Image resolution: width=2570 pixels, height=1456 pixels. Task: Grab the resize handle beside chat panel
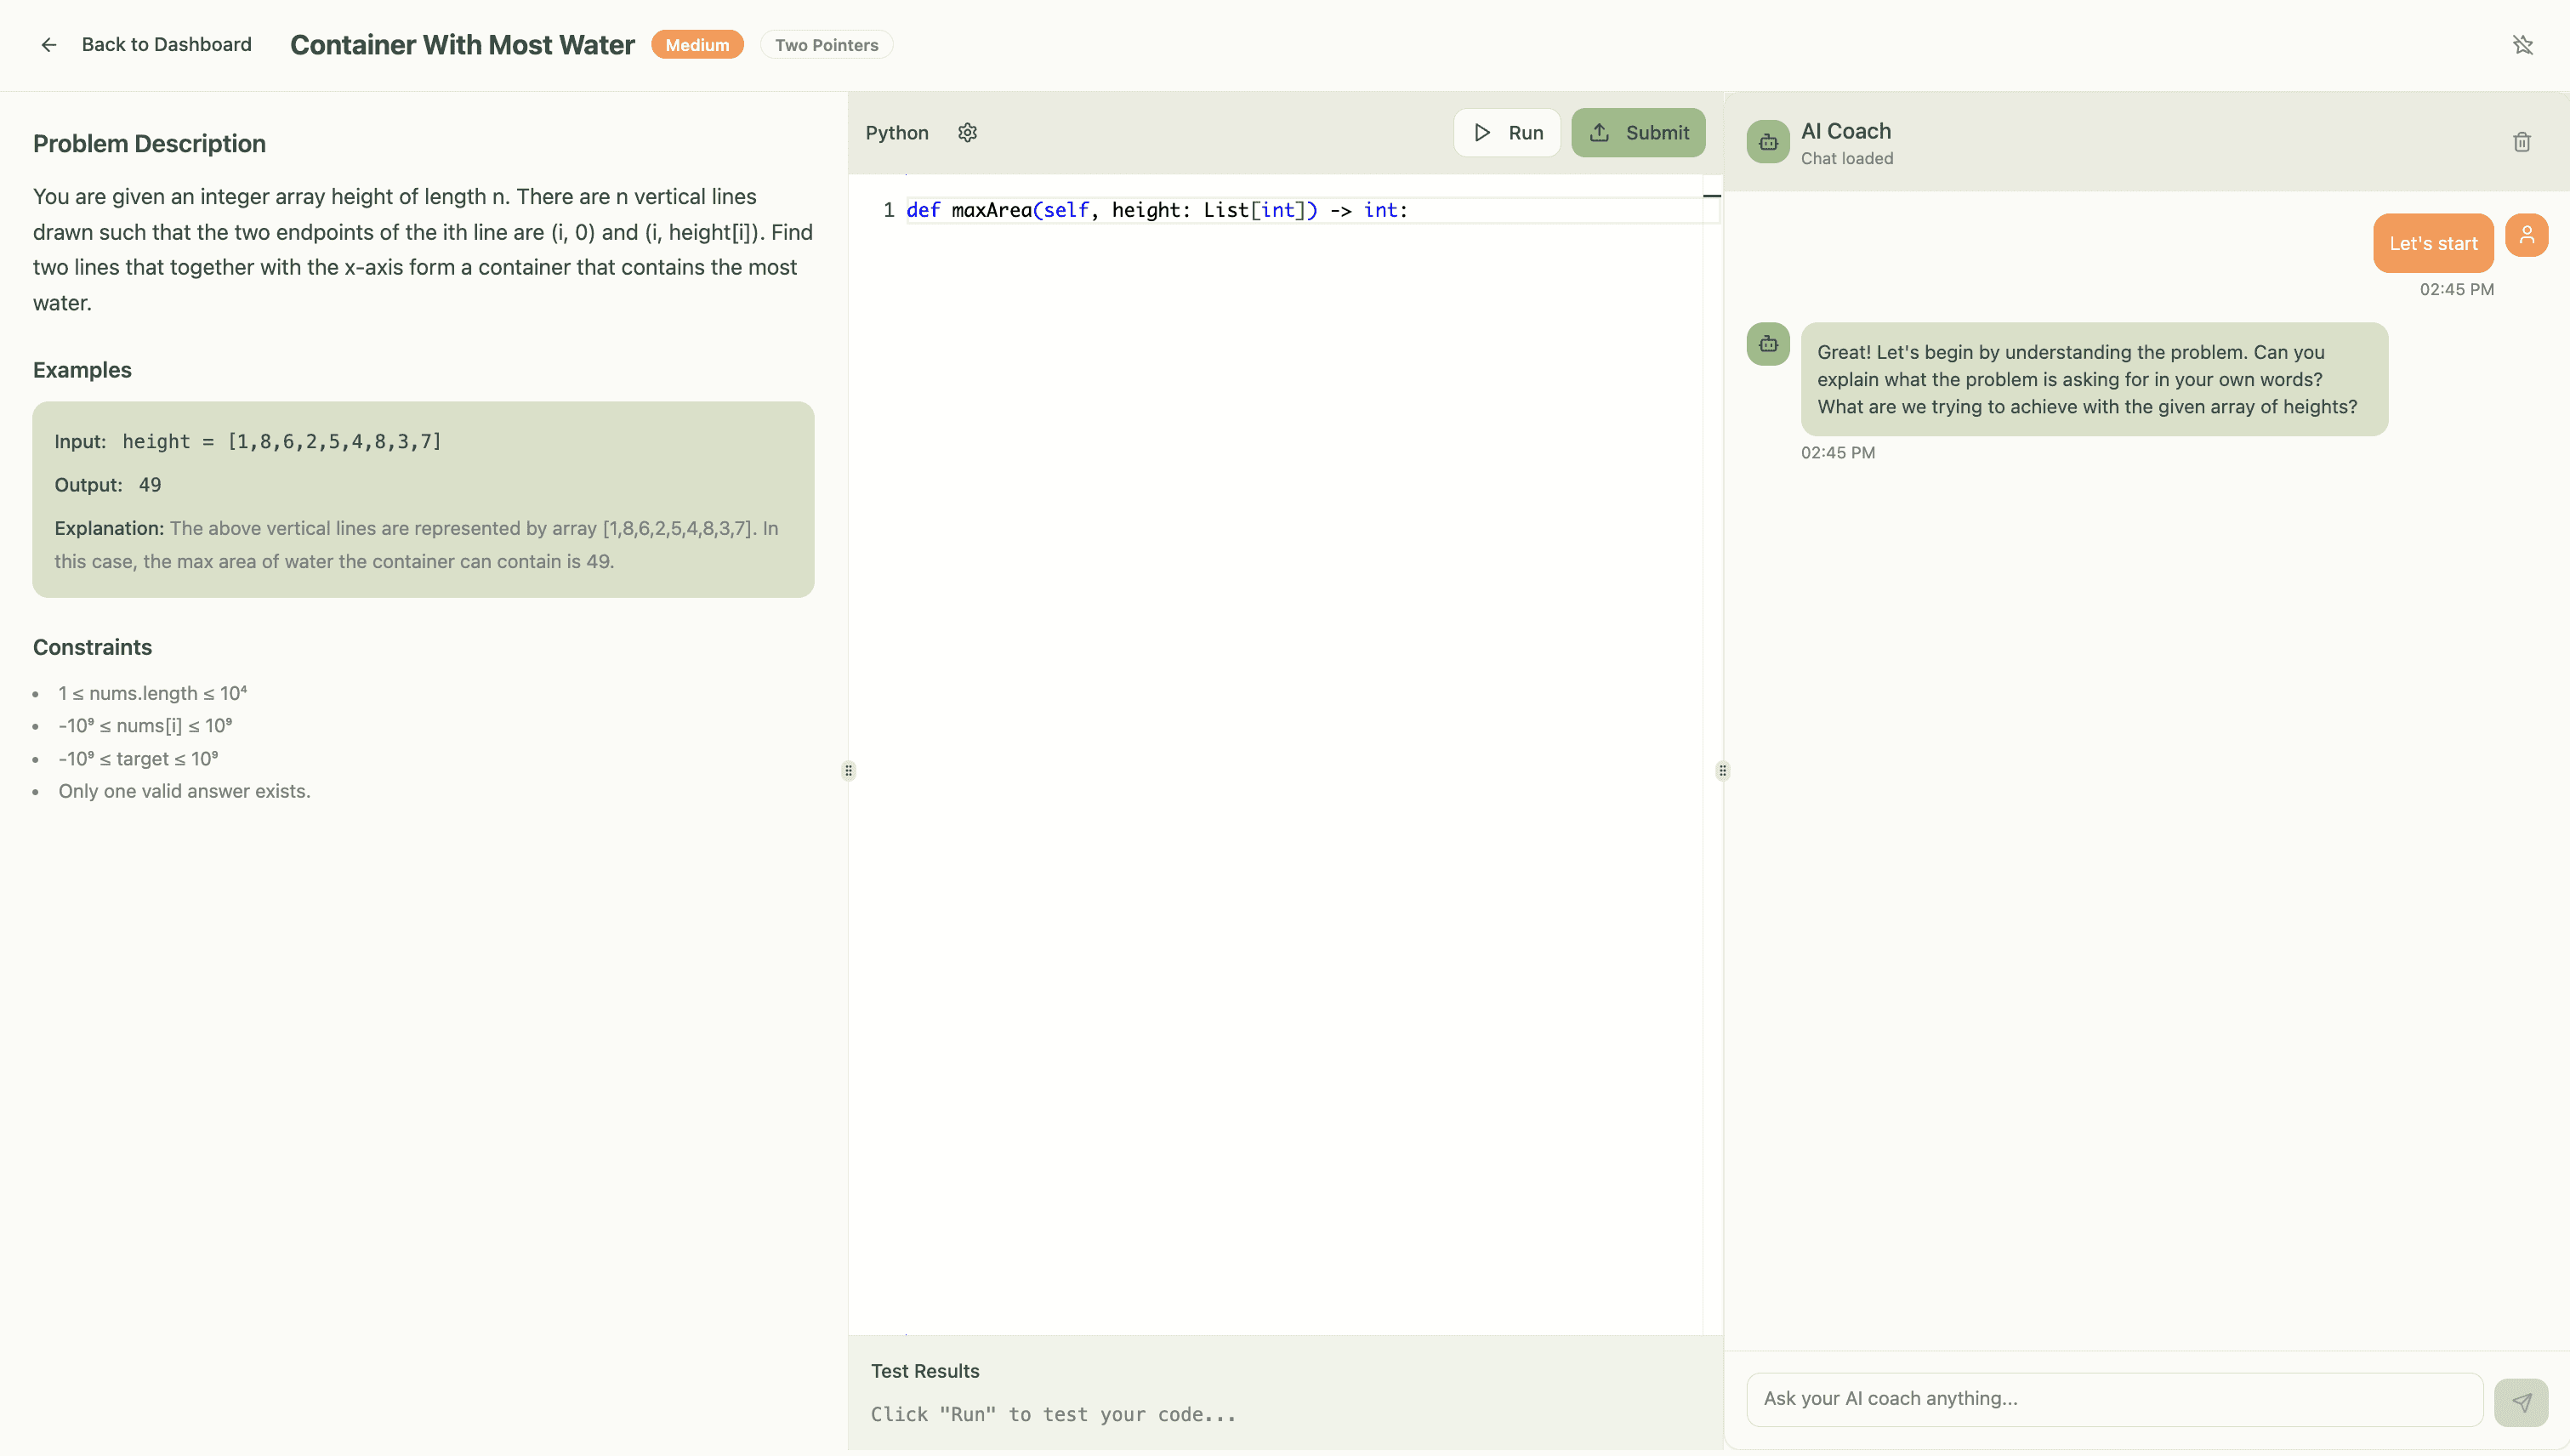[x=1722, y=770]
